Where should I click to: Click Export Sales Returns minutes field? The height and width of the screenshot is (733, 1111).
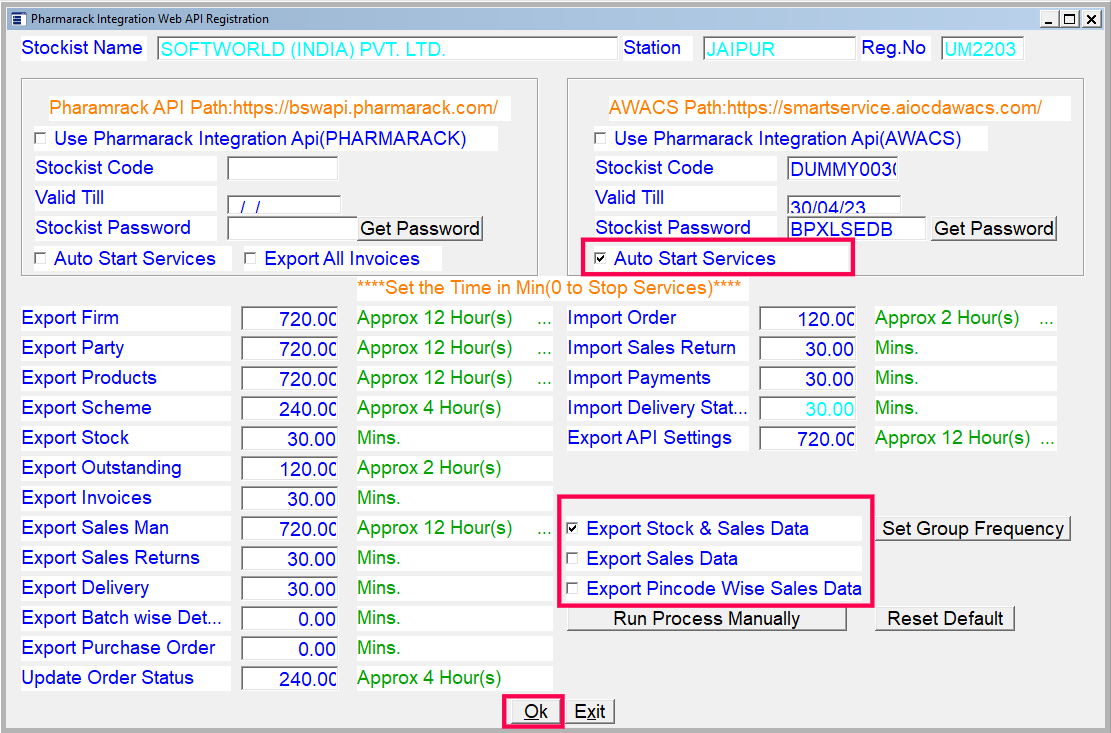tap(290, 559)
